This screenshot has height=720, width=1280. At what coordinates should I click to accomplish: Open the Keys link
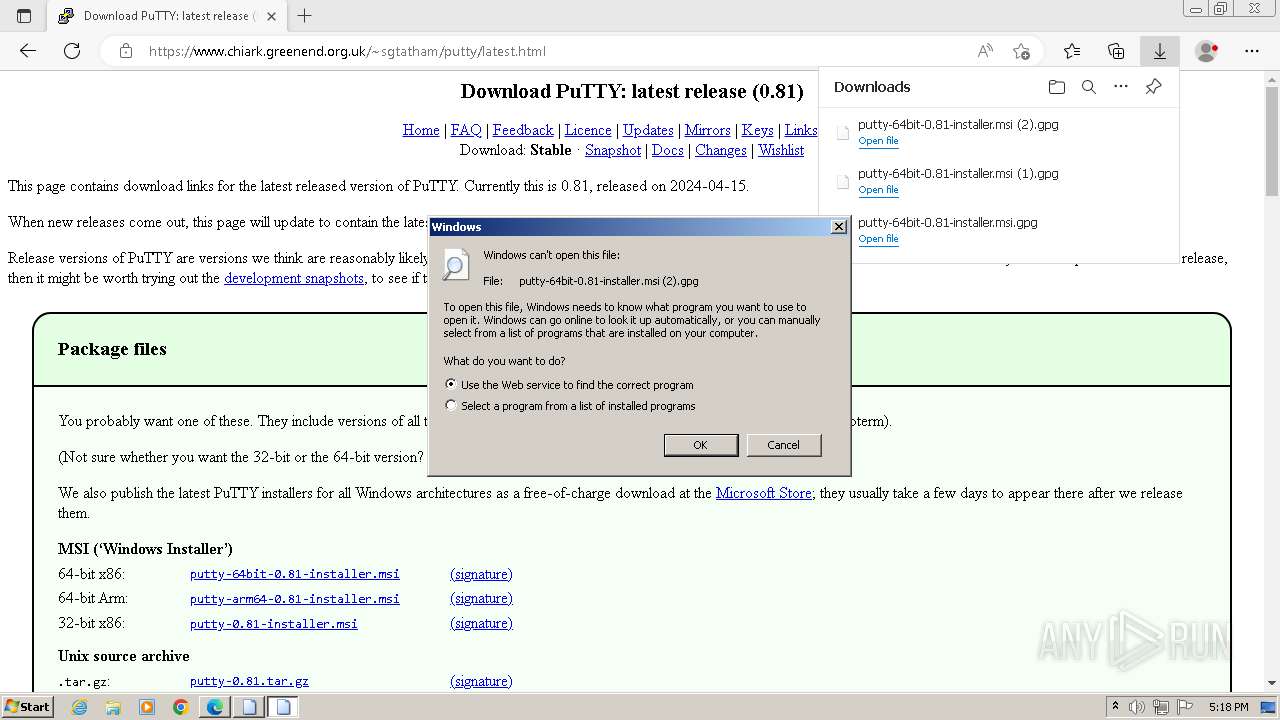tap(757, 130)
